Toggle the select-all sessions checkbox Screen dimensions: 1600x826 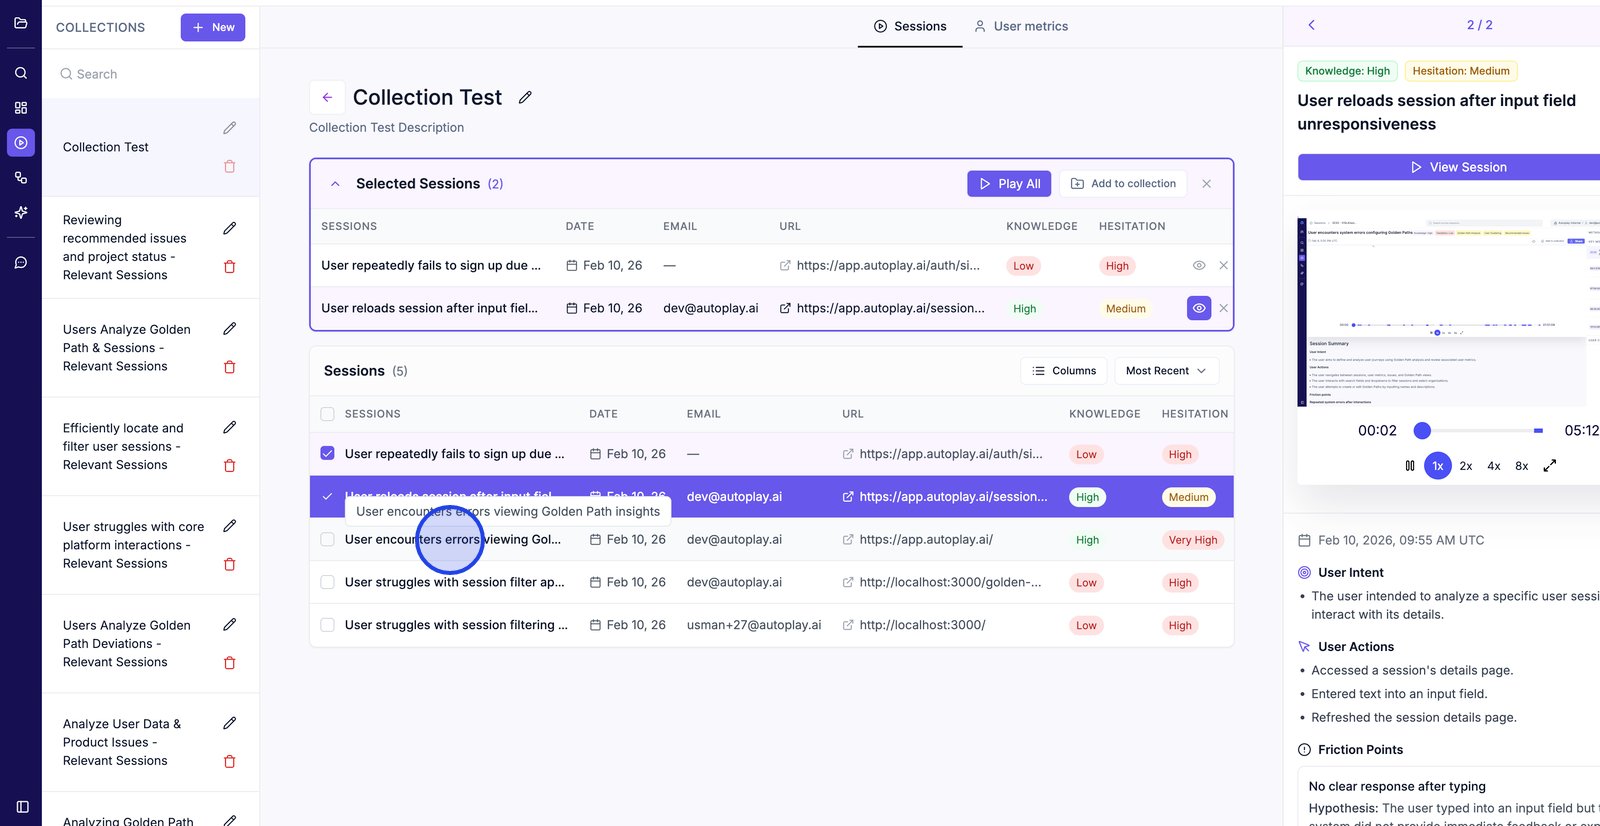point(327,414)
